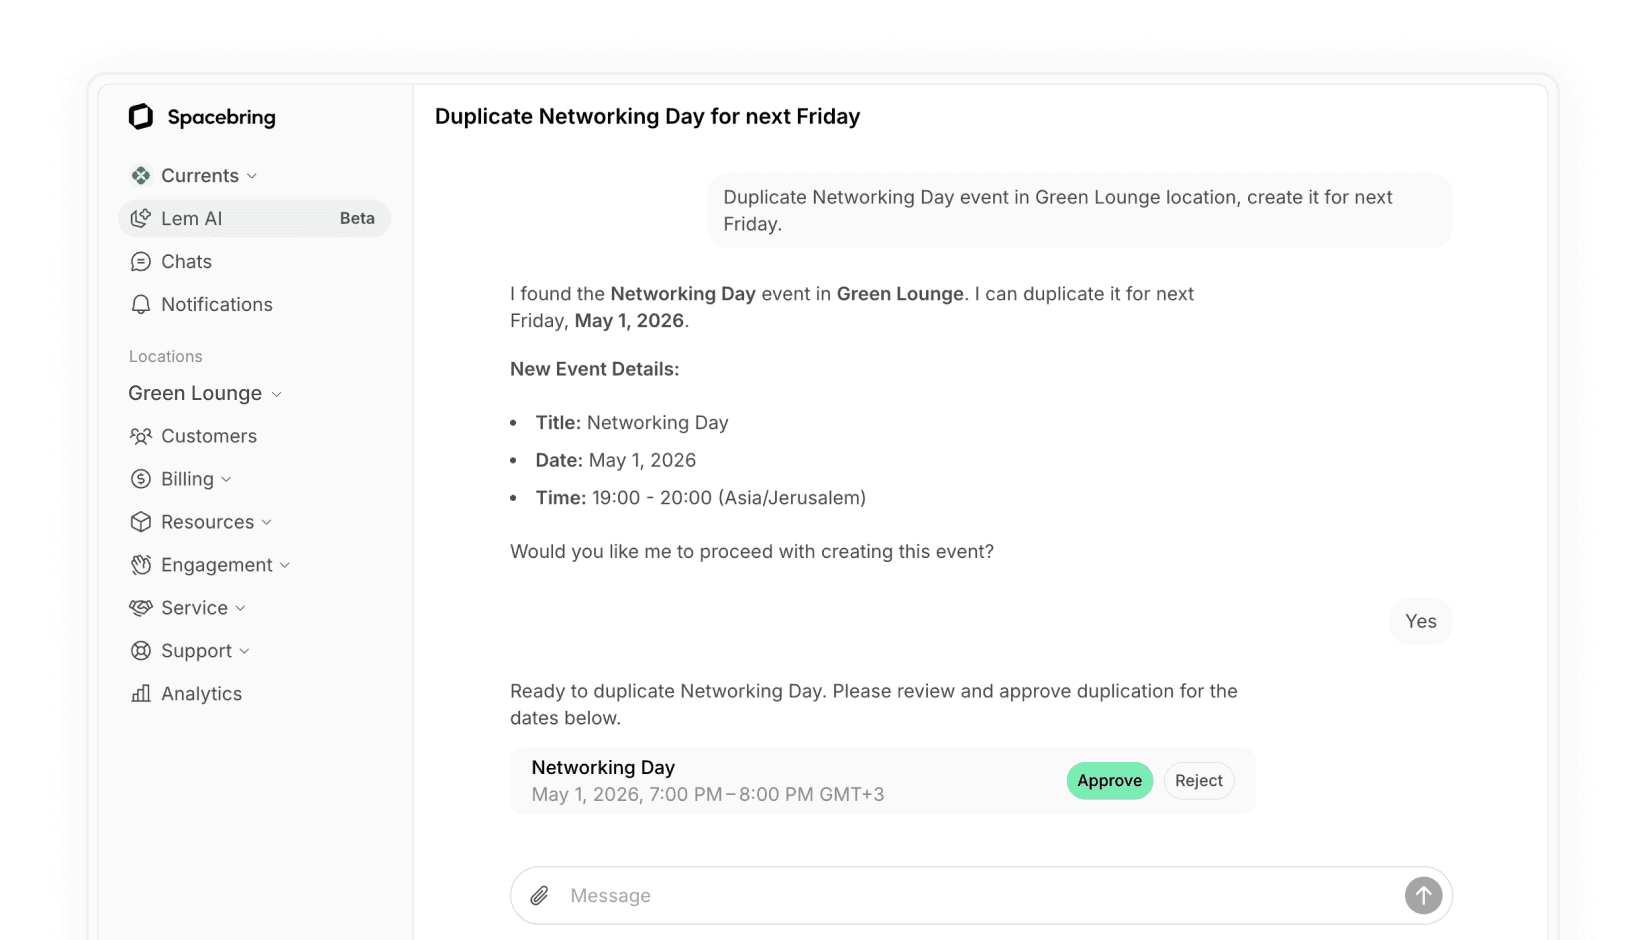The width and height of the screenshot is (1648, 940).
Task: Open the Chats speech bubble icon
Action: click(141, 262)
